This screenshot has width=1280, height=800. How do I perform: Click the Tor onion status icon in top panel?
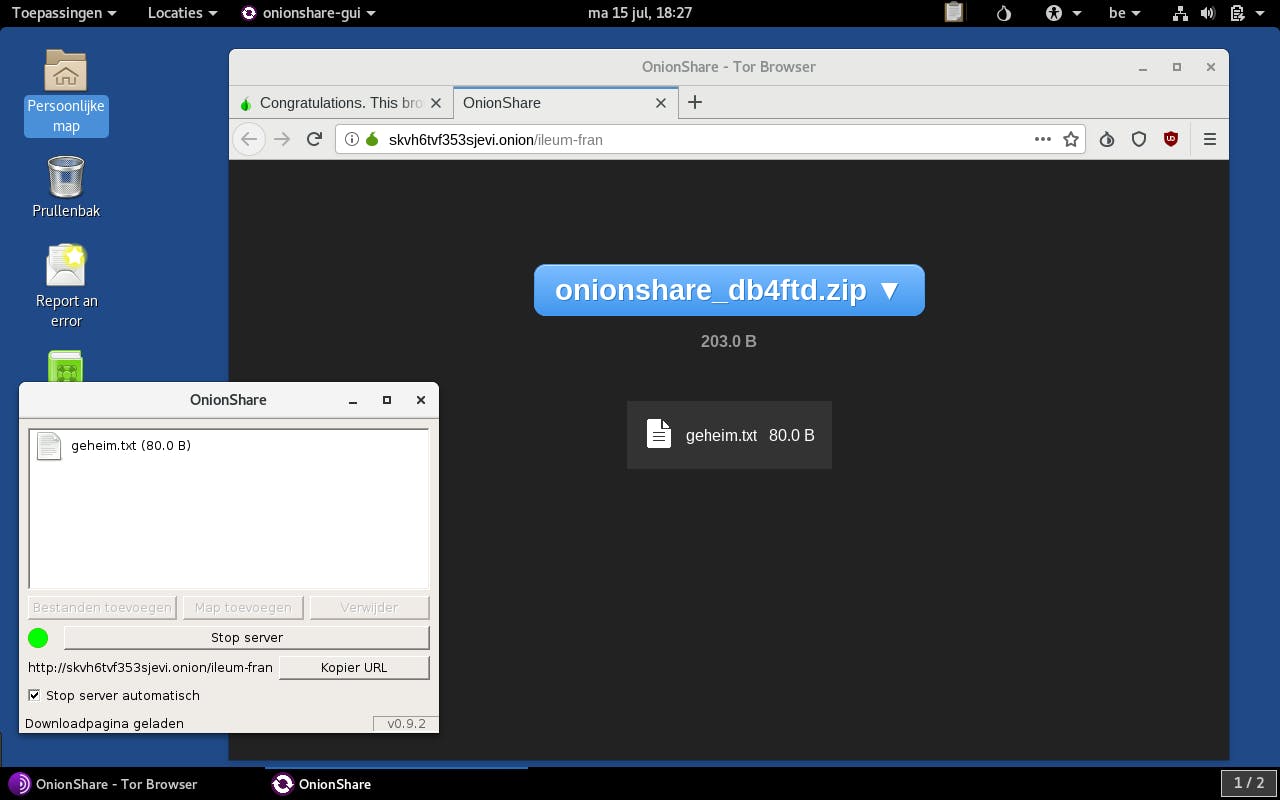click(1004, 13)
